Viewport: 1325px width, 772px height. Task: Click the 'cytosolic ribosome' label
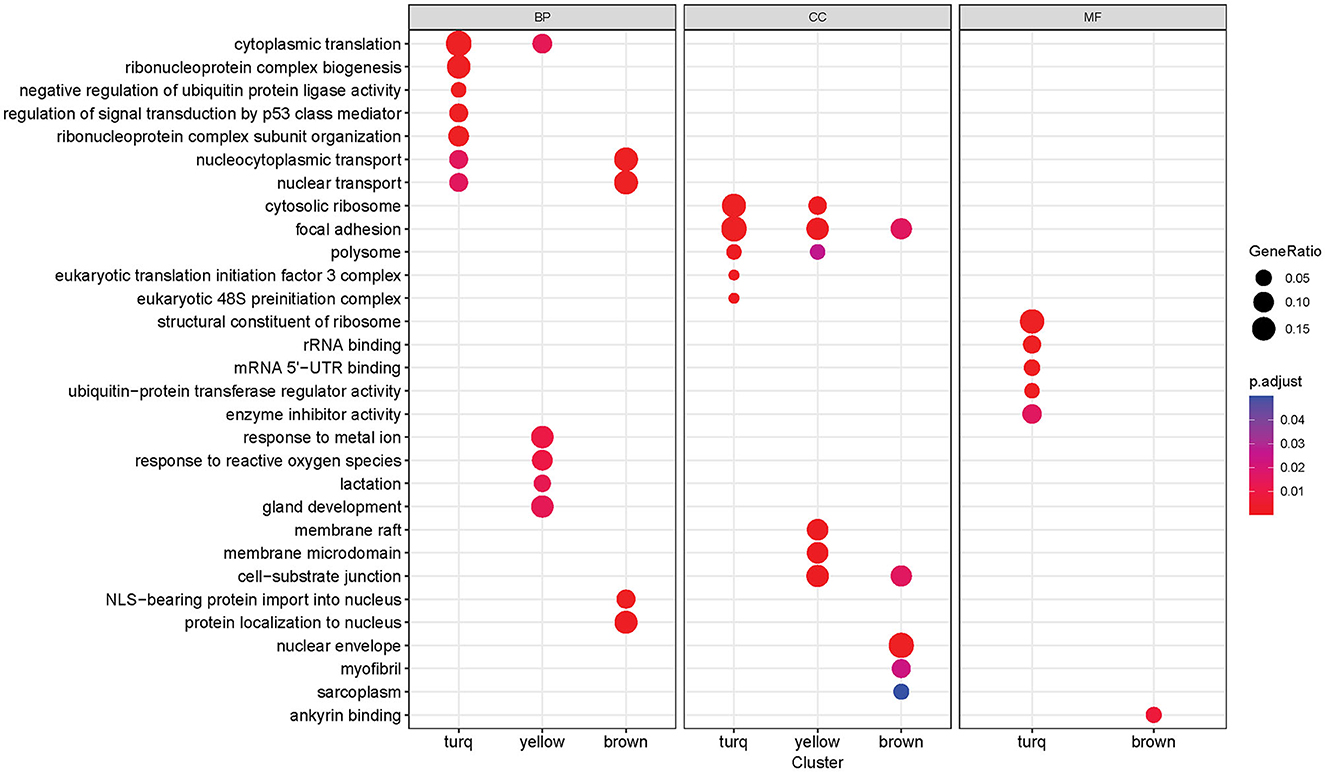tap(333, 206)
